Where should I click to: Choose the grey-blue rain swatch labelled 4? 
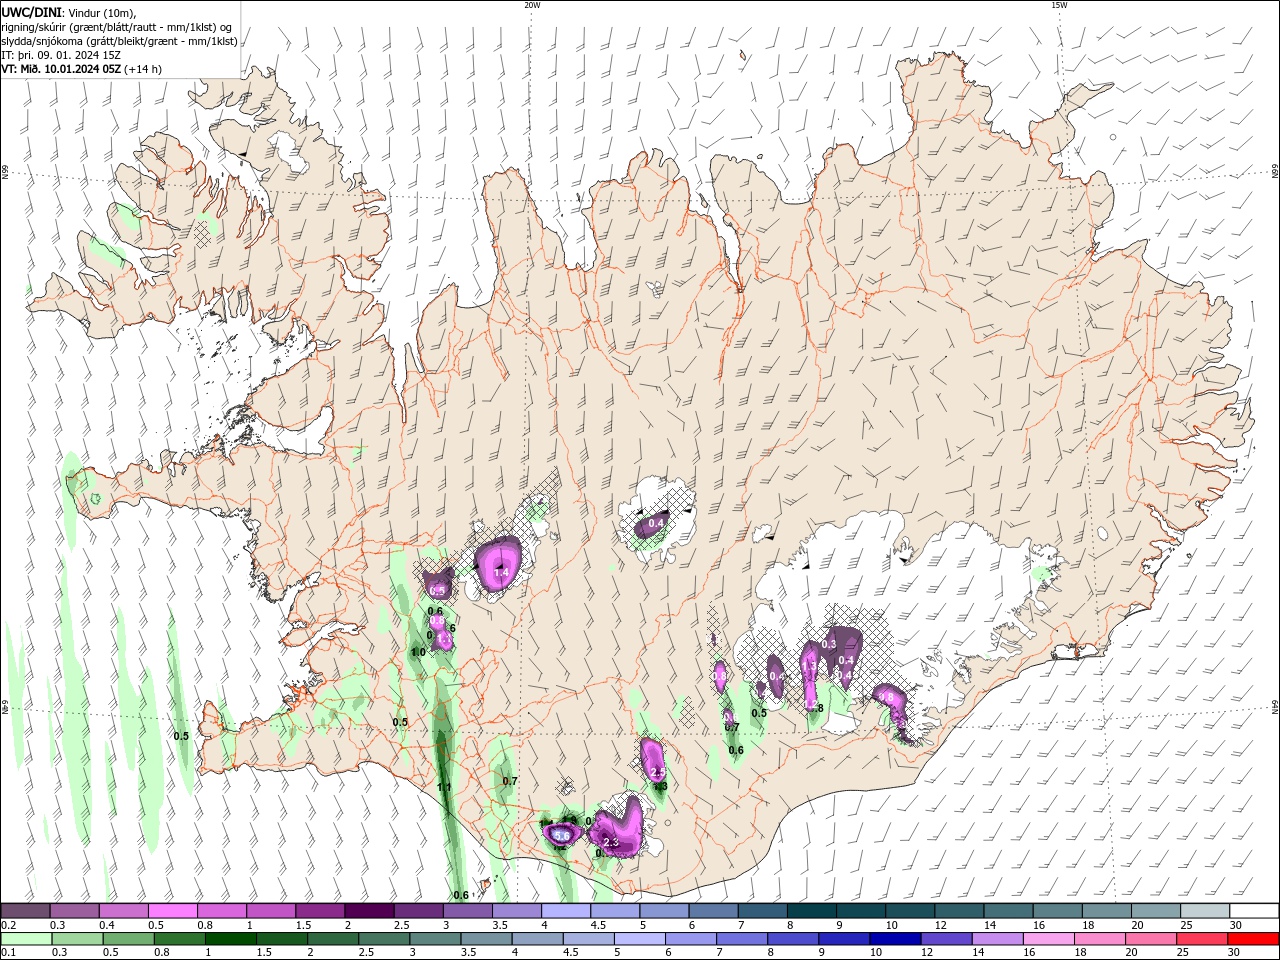coord(538,939)
